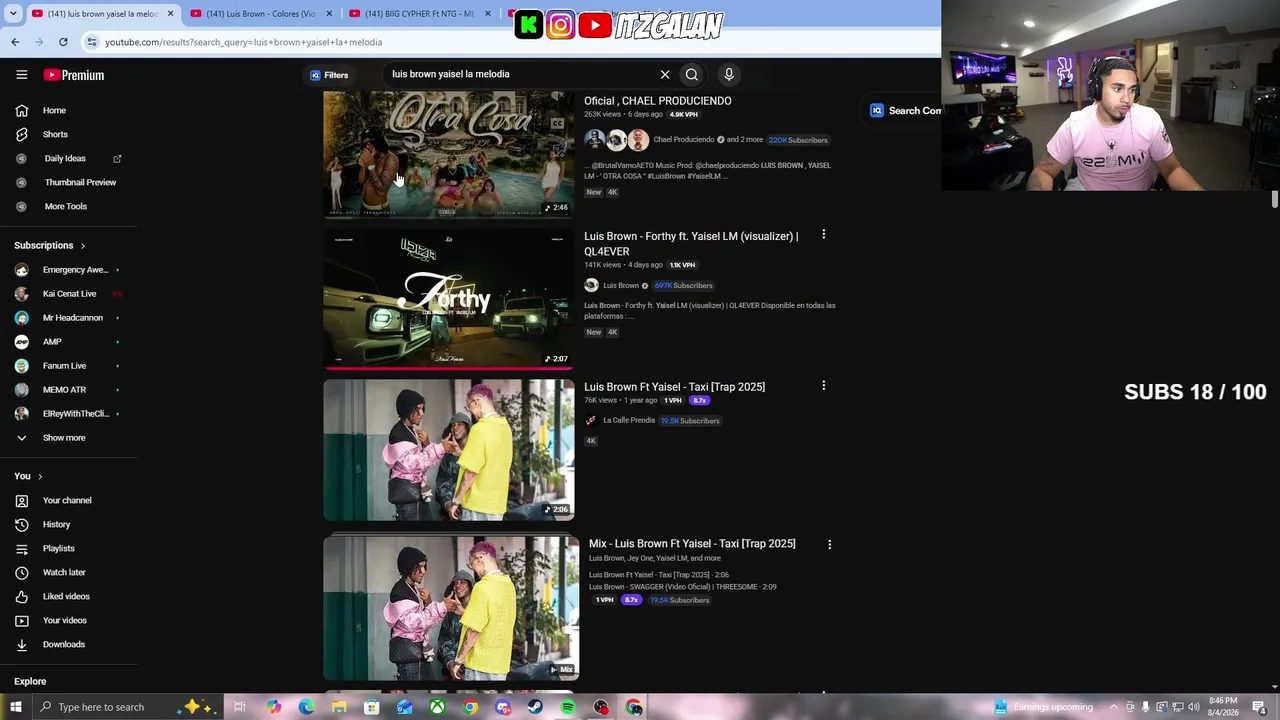The height and width of the screenshot is (720, 1280).
Task: Expand the You section header
Action: [x=28, y=476]
